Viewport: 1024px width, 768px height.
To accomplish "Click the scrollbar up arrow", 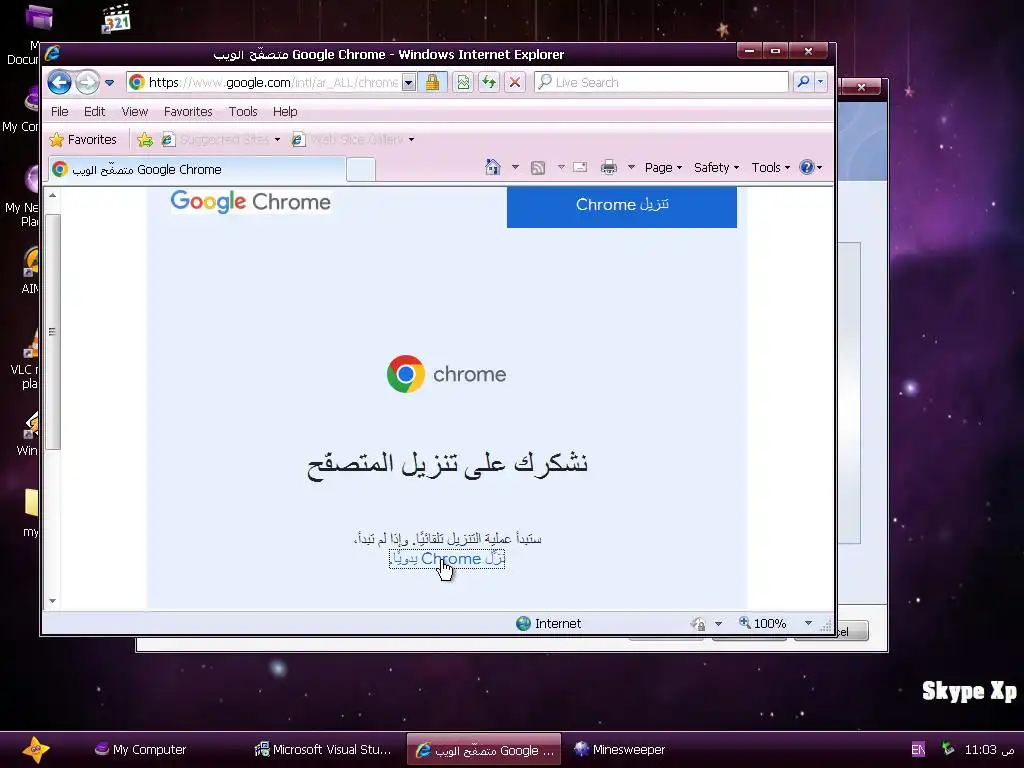I will (53, 195).
